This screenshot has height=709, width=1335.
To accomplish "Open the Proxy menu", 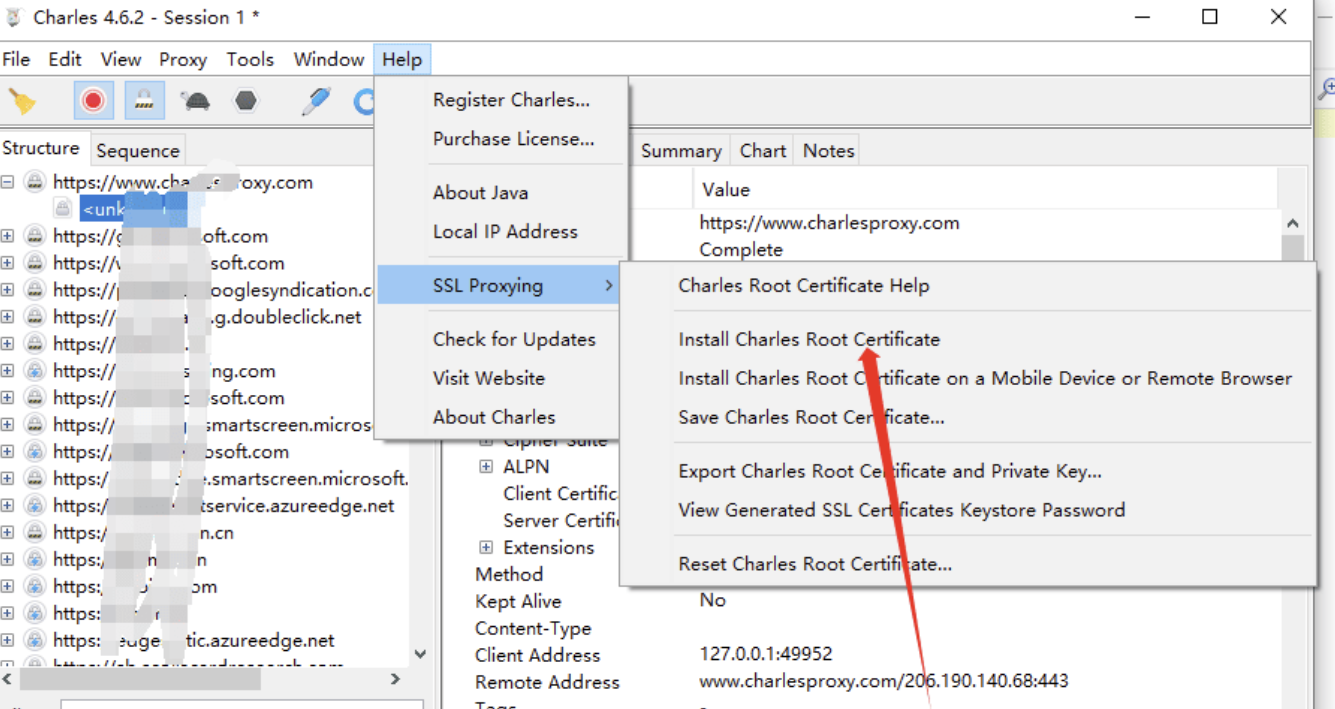I will click(x=183, y=60).
